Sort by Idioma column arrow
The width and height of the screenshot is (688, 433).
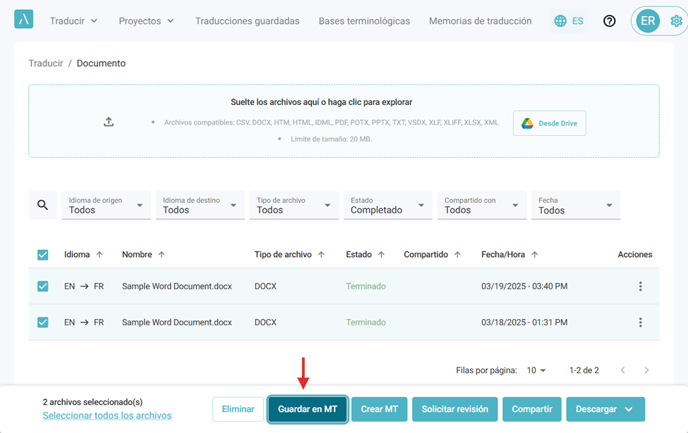coord(100,254)
